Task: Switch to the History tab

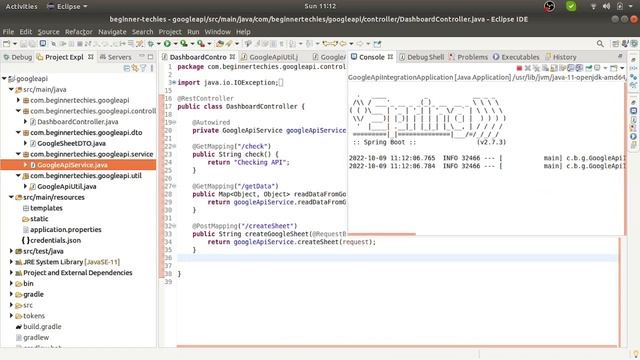Action: click(x=561, y=57)
